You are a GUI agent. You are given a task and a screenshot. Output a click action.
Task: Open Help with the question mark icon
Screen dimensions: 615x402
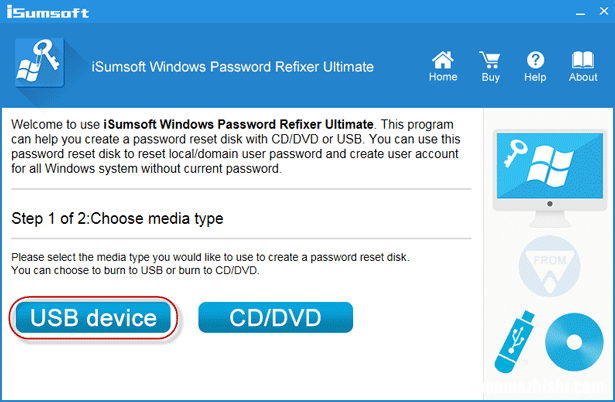(536, 65)
